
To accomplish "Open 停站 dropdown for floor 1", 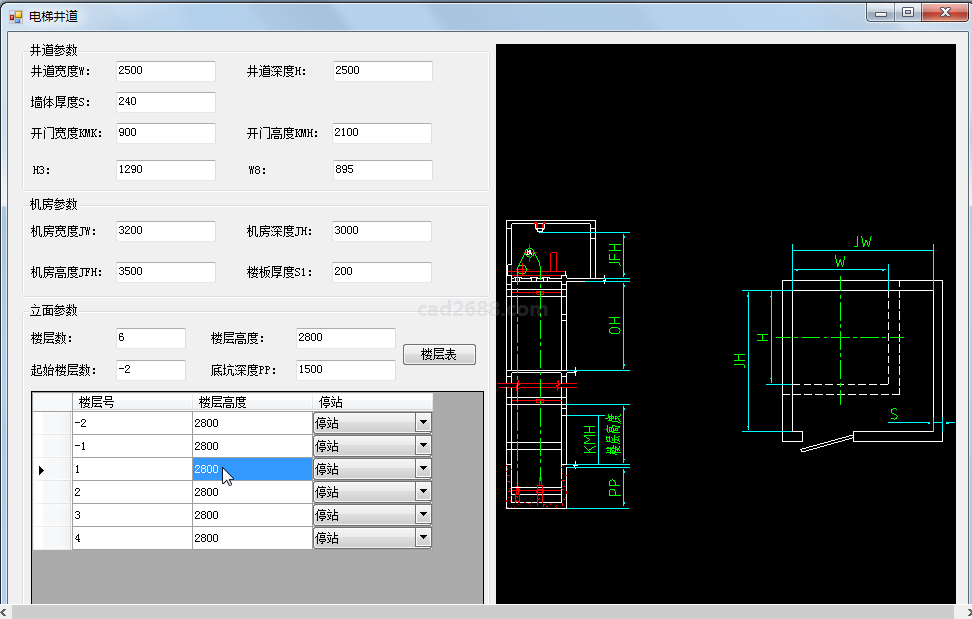I will coord(423,469).
